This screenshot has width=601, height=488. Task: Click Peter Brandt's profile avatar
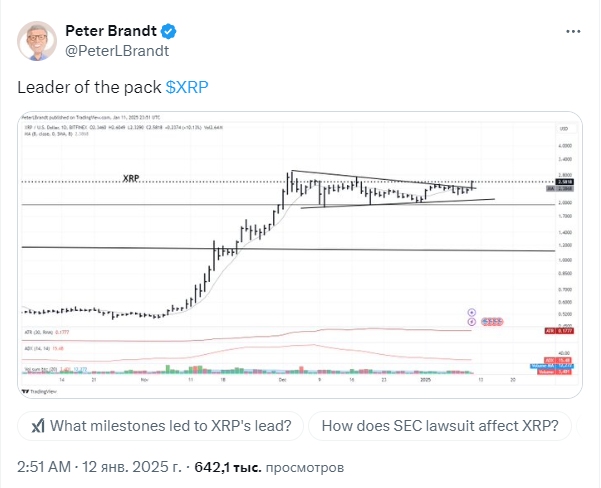tap(39, 39)
